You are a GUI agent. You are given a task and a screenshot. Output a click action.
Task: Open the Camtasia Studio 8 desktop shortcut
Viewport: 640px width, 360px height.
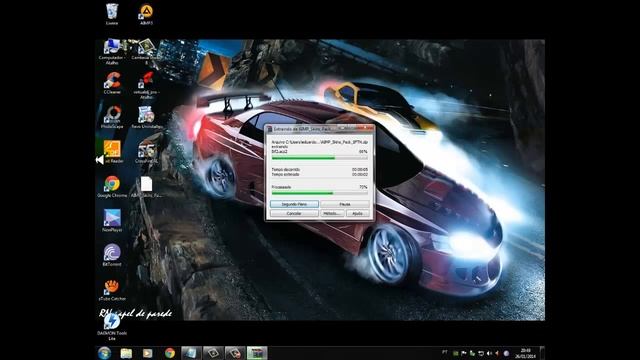click(x=146, y=51)
